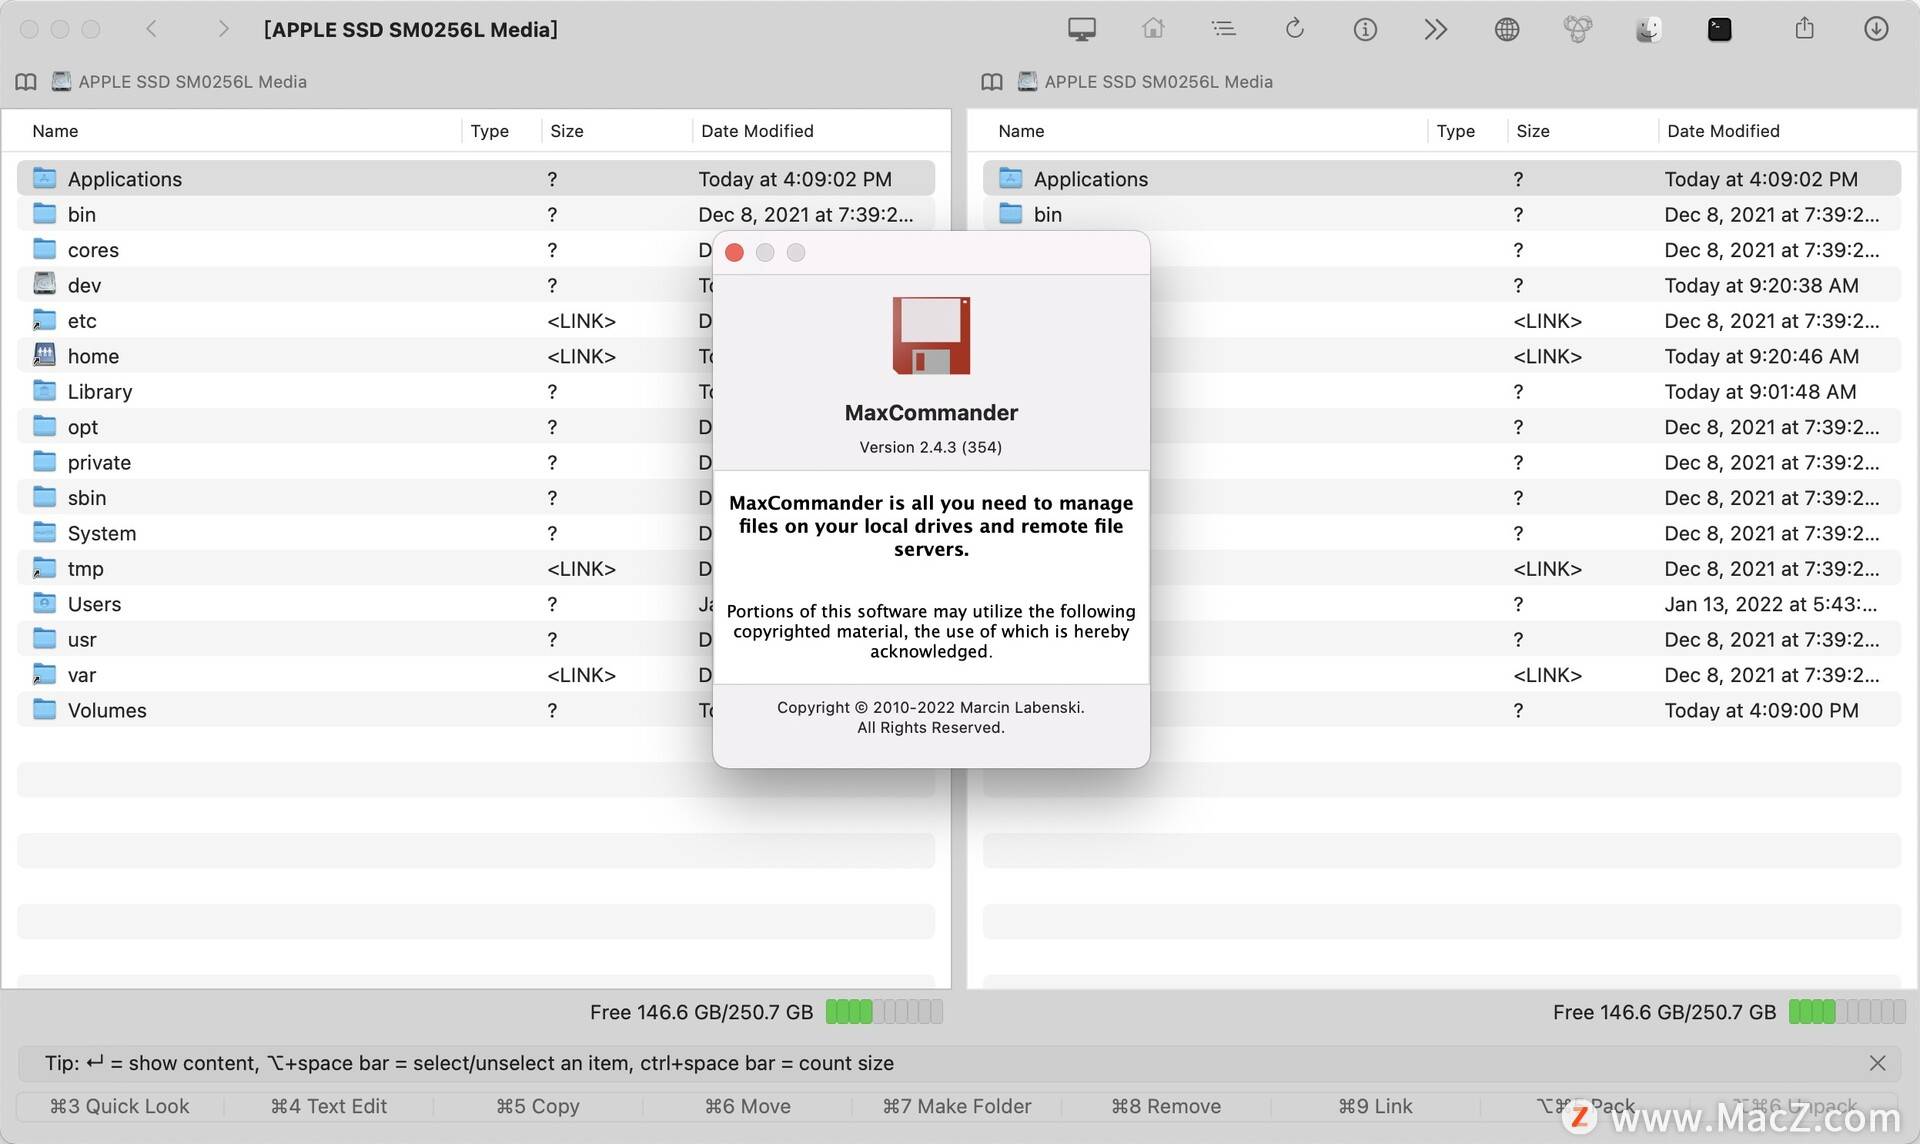Sort right panel by Name header

pos(1021,131)
